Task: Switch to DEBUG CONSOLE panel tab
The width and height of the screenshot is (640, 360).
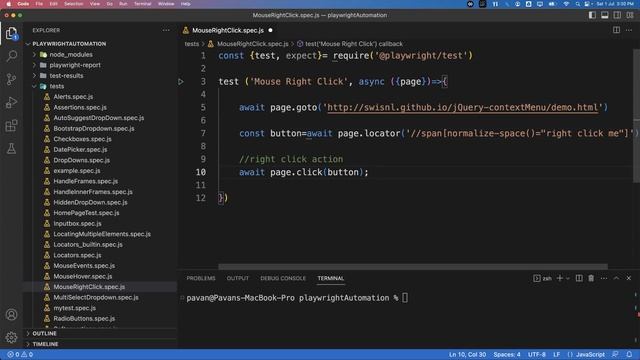Action: coord(283,278)
